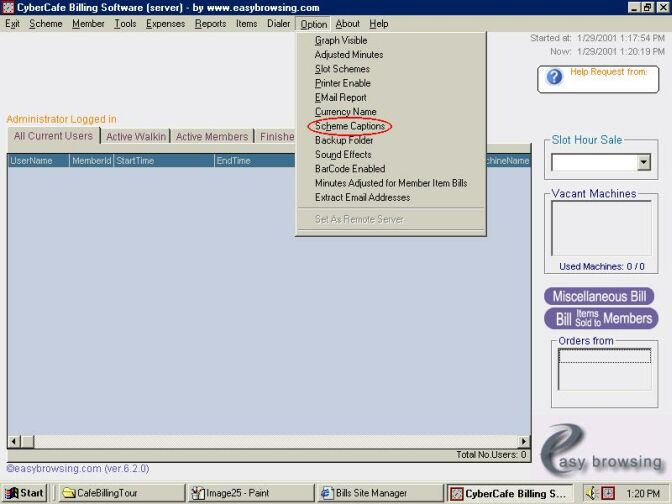
Task: Click the Help Request question mark icon
Action: [x=555, y=77]
